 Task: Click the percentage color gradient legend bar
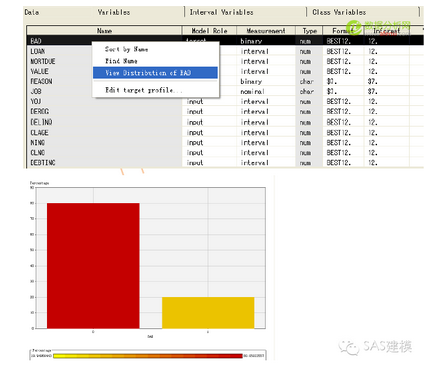tap(148, 356)
